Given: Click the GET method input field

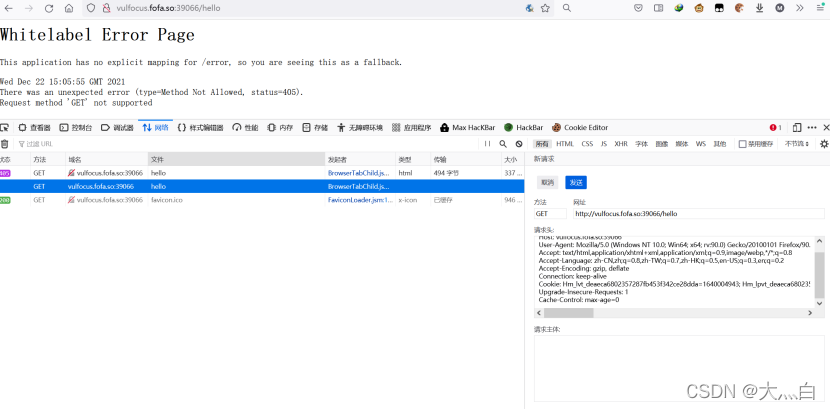Looking at the screenshot, I should [x=550, y=214].
